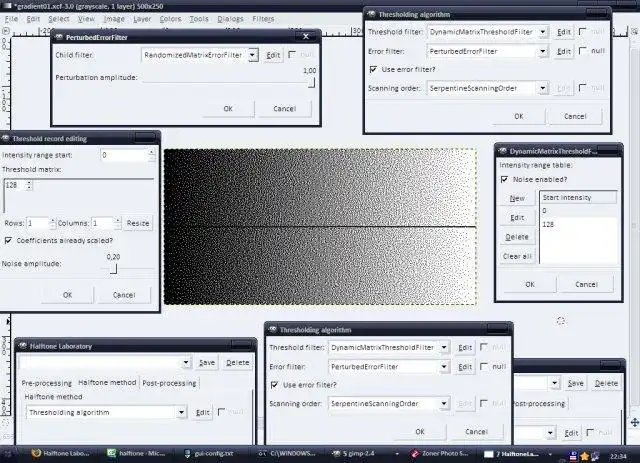
Task: Click Edit next to the Child filter
Action: (273, 55)
